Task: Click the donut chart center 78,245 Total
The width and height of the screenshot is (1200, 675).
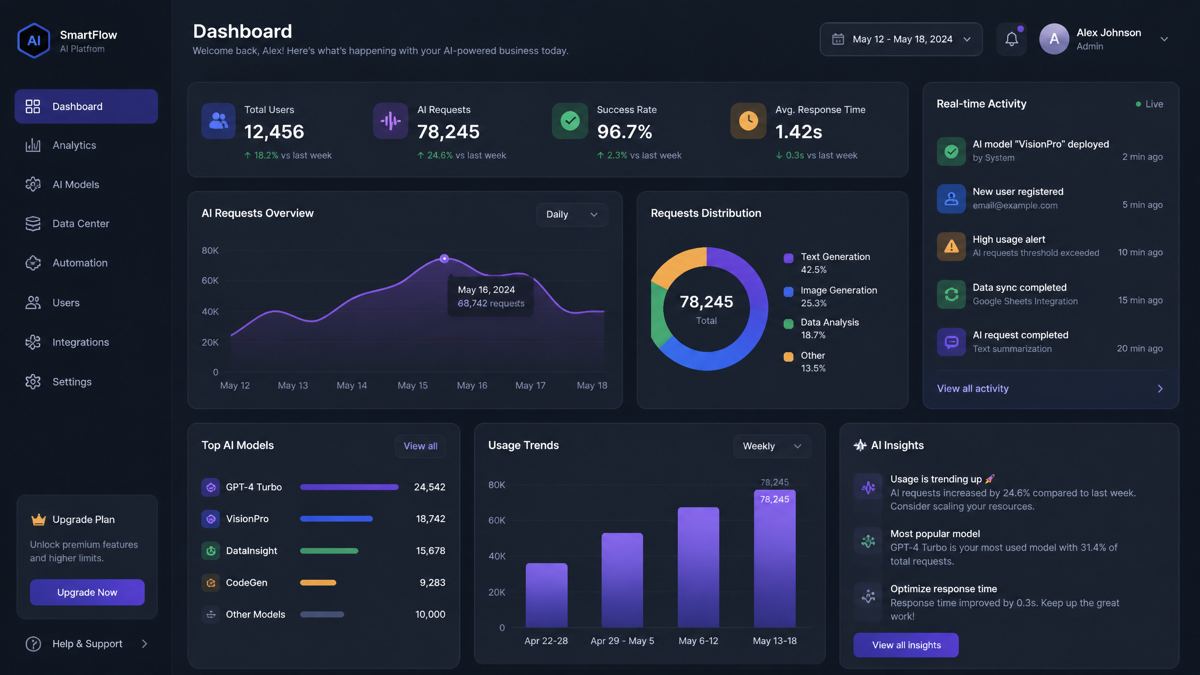Action: point(707,309)
